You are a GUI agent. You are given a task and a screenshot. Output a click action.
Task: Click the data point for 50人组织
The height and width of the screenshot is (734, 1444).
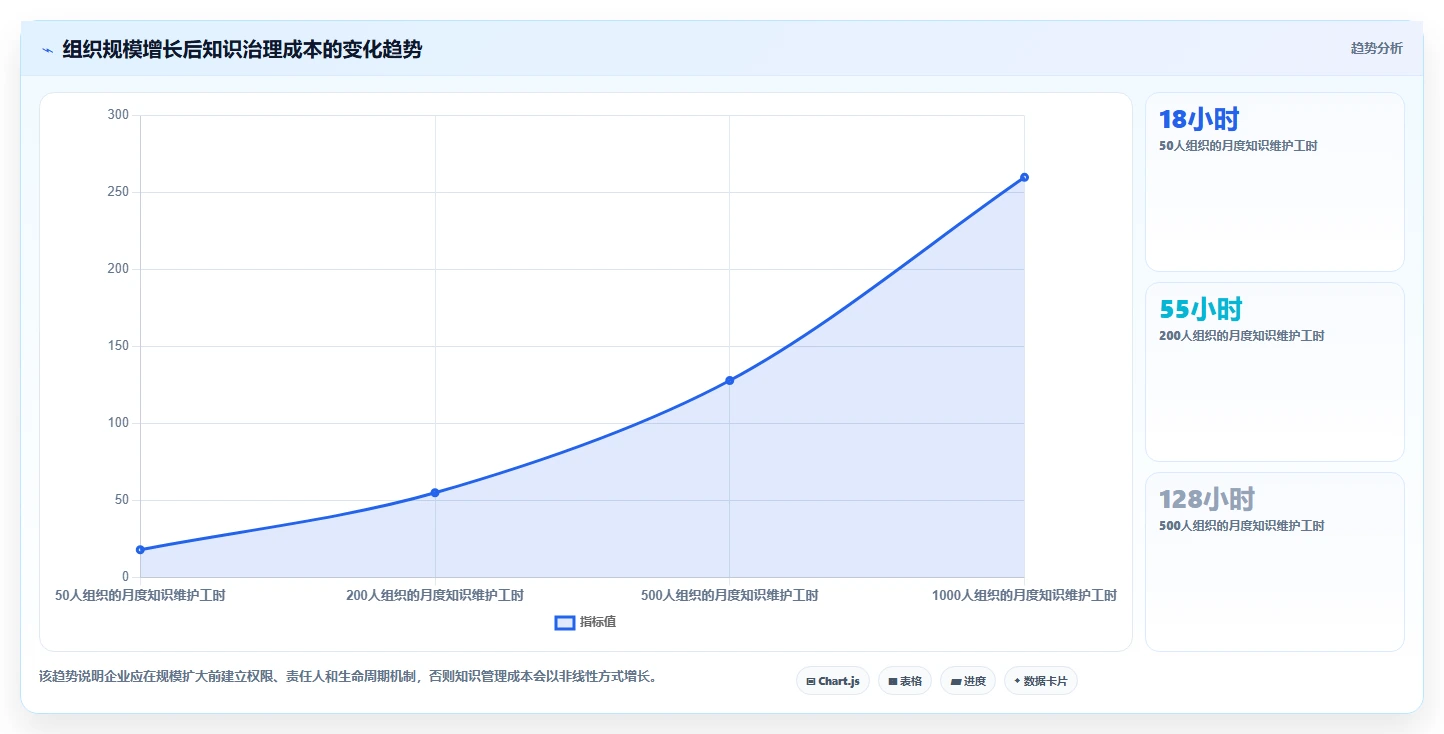(140, 549)
